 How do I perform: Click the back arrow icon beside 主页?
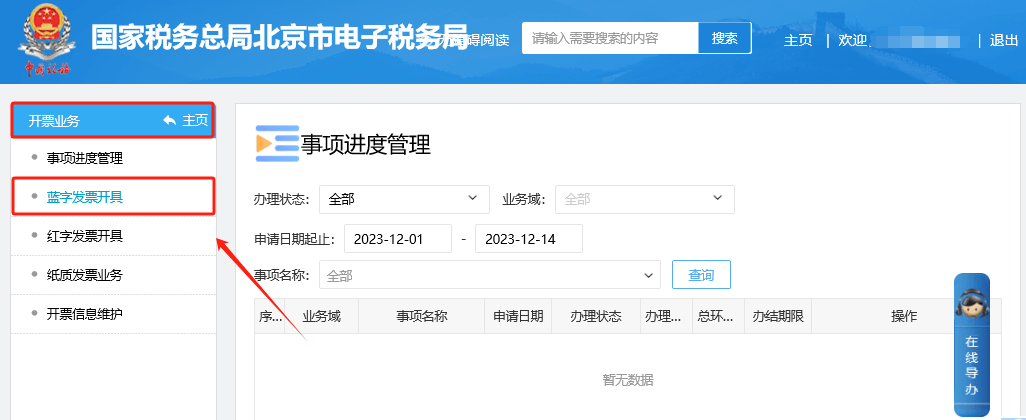(x=169, y=121)
